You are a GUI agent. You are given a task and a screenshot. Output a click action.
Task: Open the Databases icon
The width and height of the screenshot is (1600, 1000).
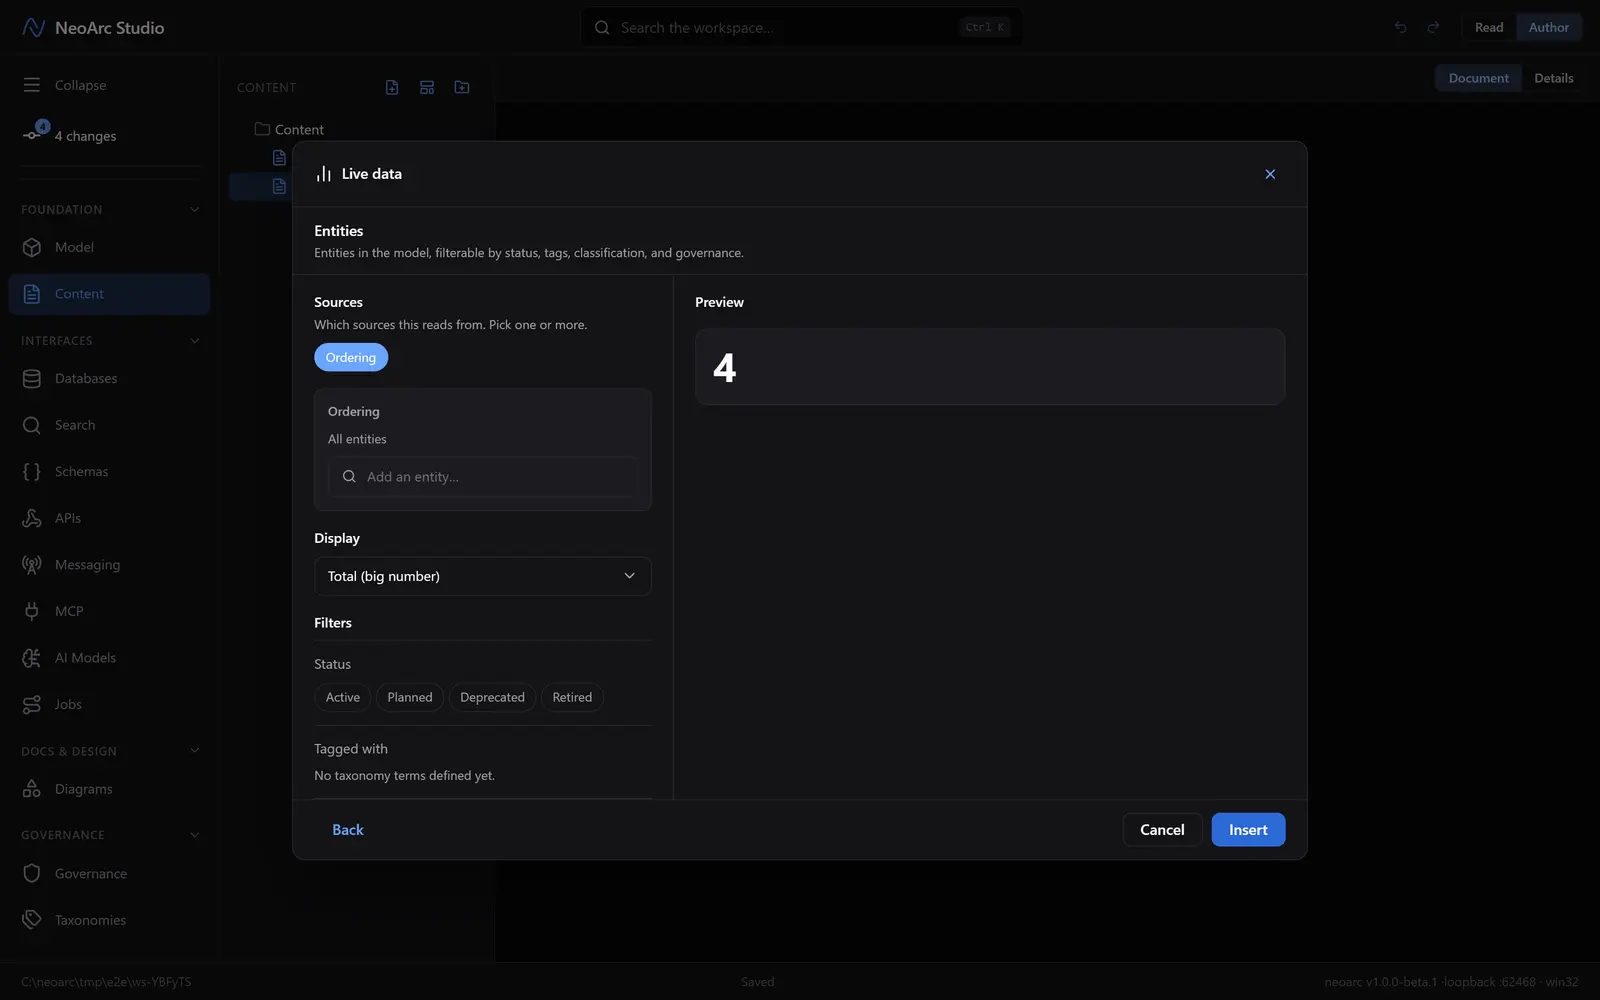(32, 378)
